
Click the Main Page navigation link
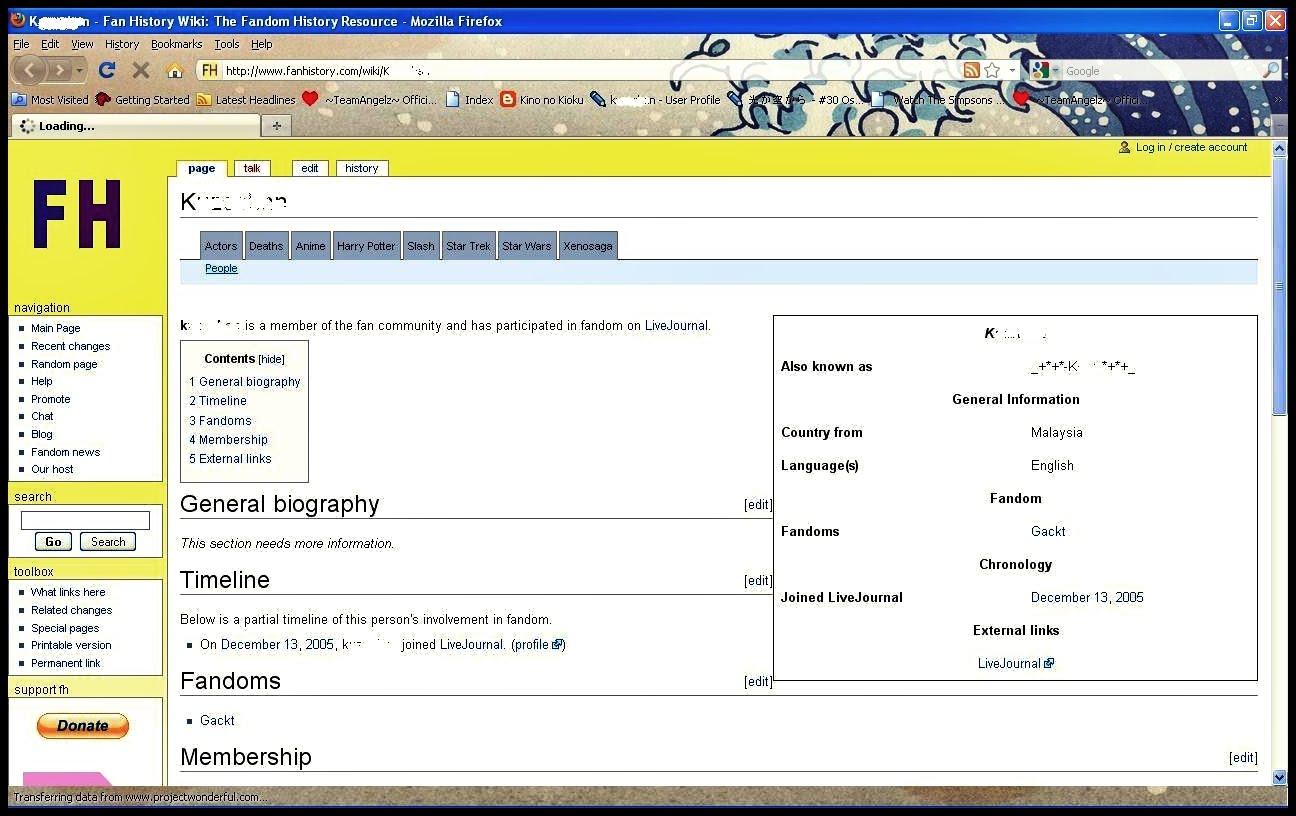click(x=56, y=328)
